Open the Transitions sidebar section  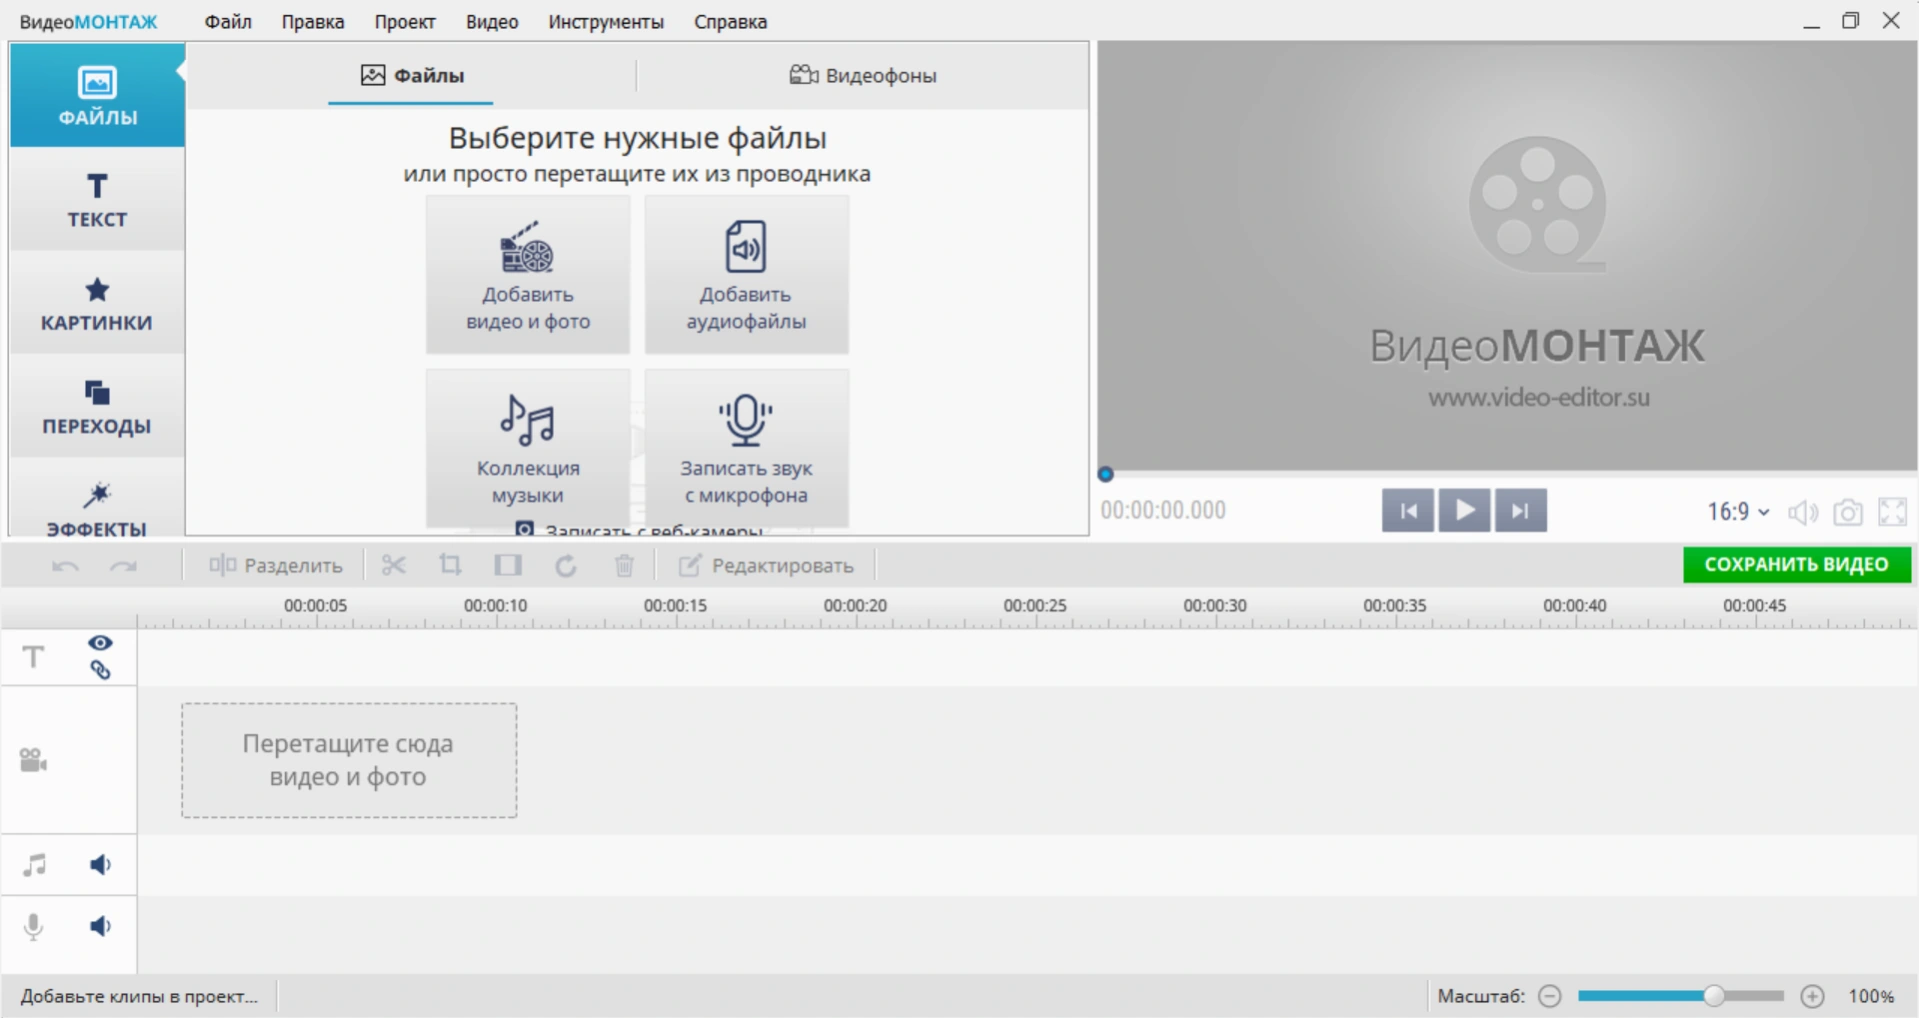(x=97, y=406)
